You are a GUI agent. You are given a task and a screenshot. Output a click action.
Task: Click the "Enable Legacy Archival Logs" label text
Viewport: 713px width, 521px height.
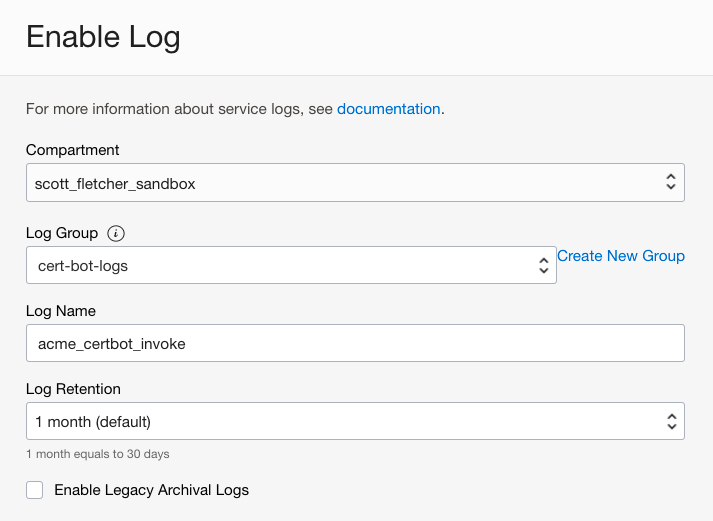click(x=151, y=490)
